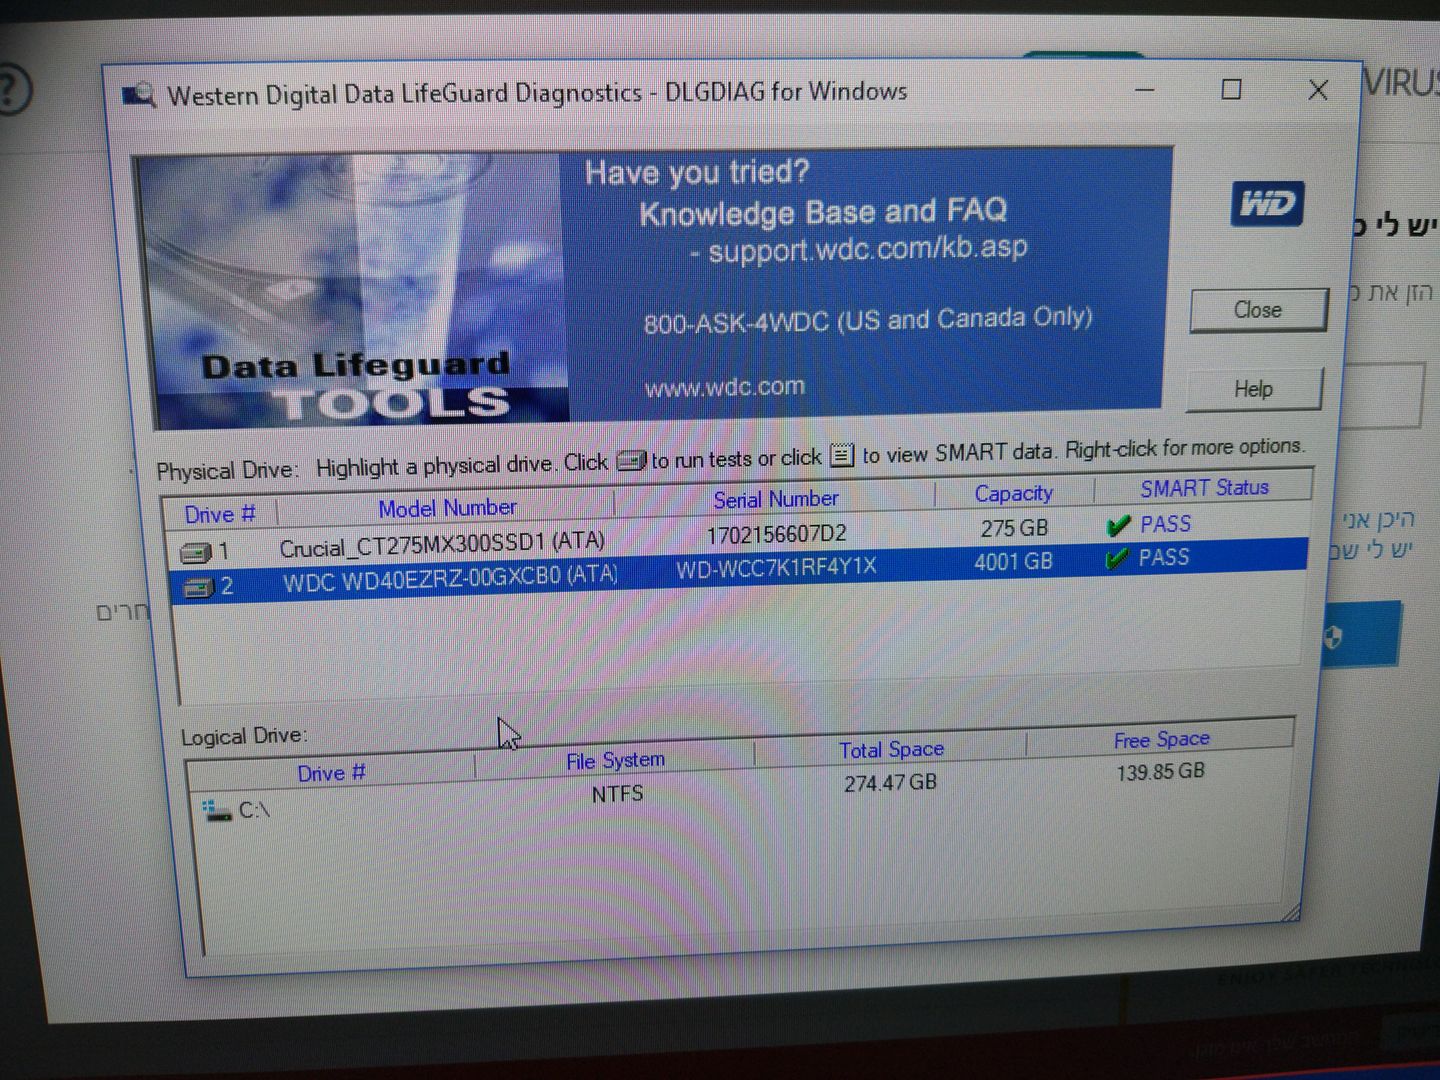The width and height of the screenshot is (1440, 1080).
Task: Click the NTFS file system cell
Action: click(x=617, y=795)
